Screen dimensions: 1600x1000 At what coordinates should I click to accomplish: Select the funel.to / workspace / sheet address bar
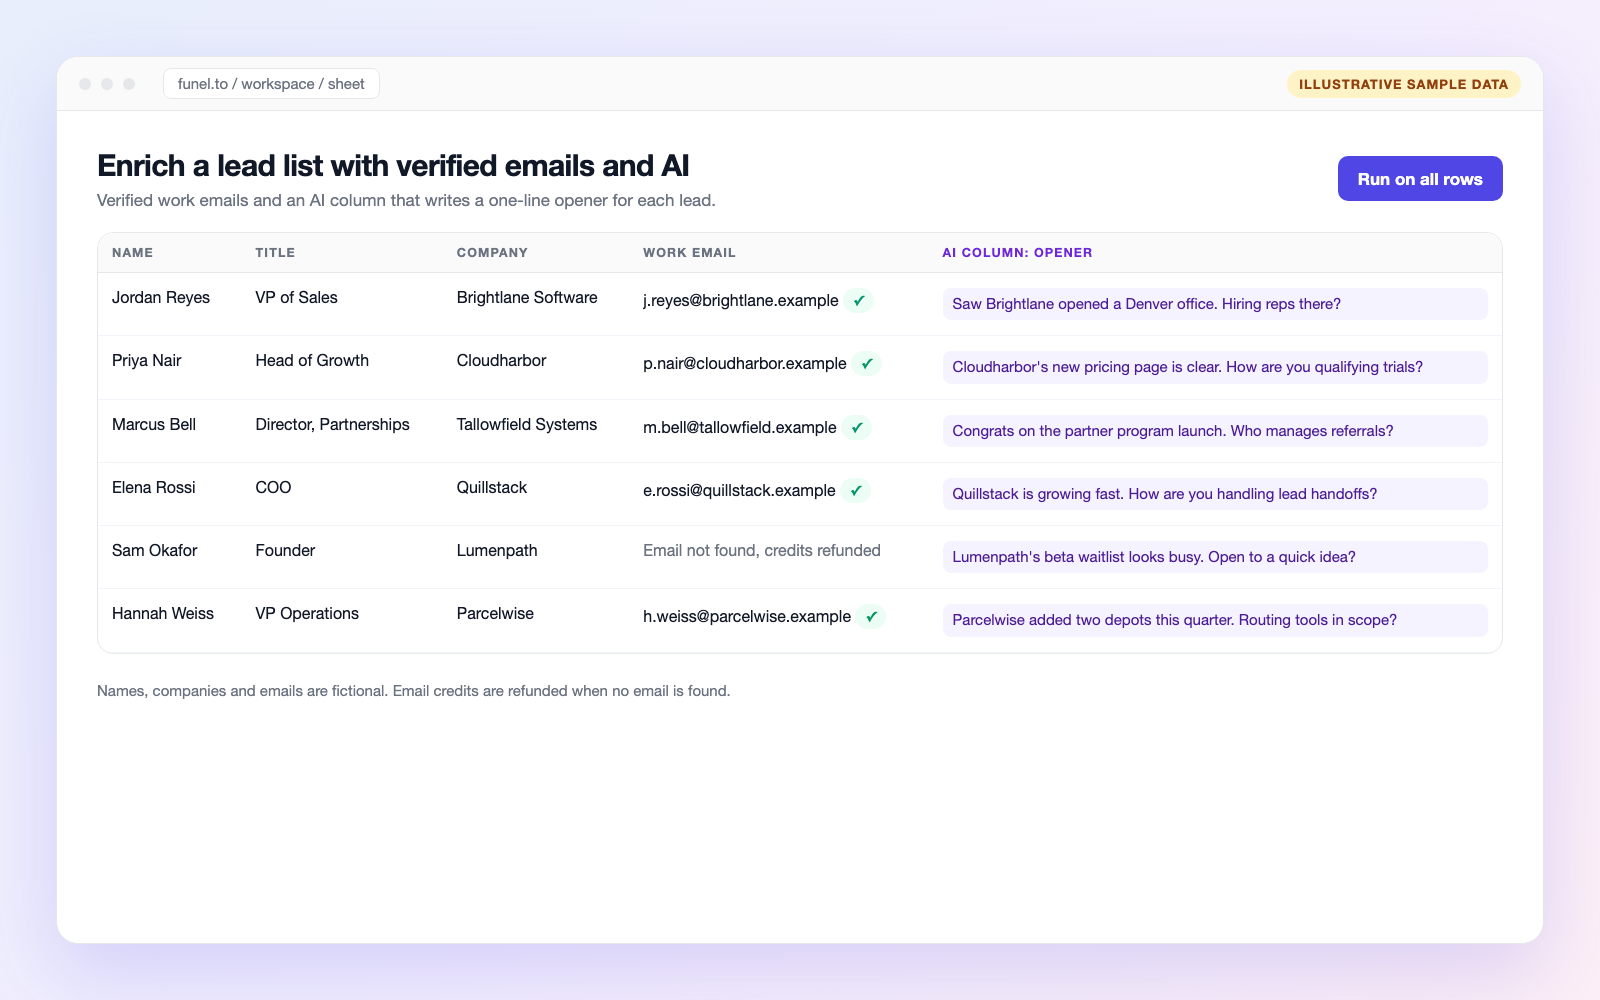point(271,84)
